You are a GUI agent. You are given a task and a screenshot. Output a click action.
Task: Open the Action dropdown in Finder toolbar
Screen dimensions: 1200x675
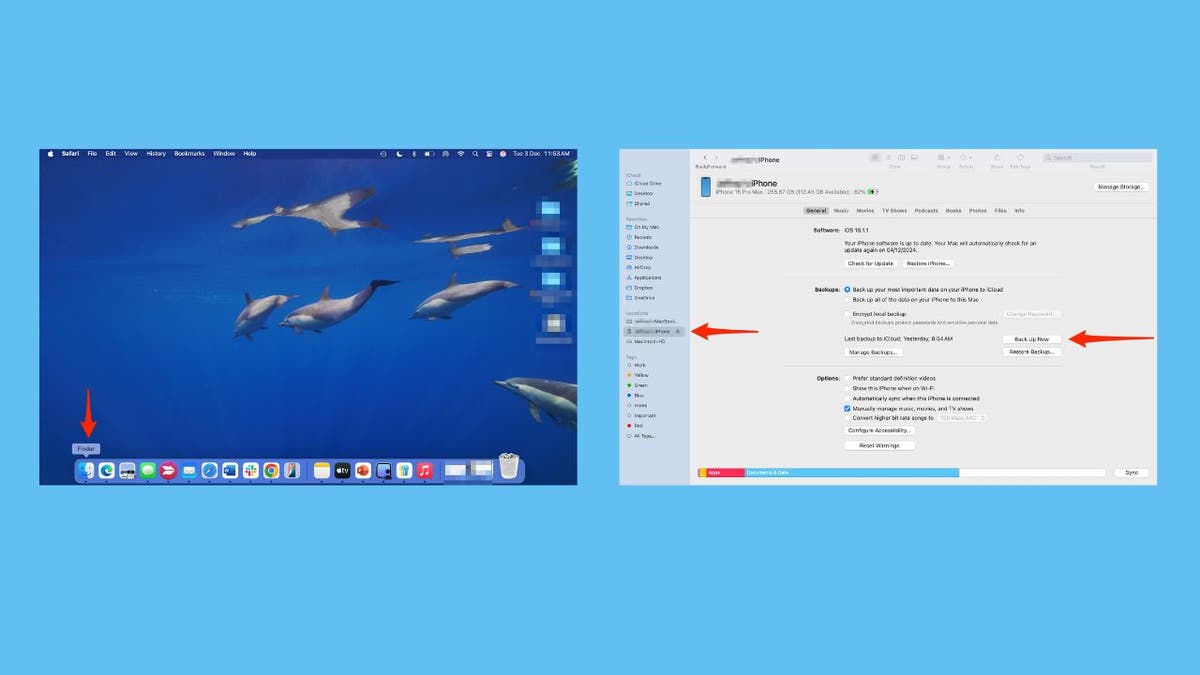[x=967, y=158]
